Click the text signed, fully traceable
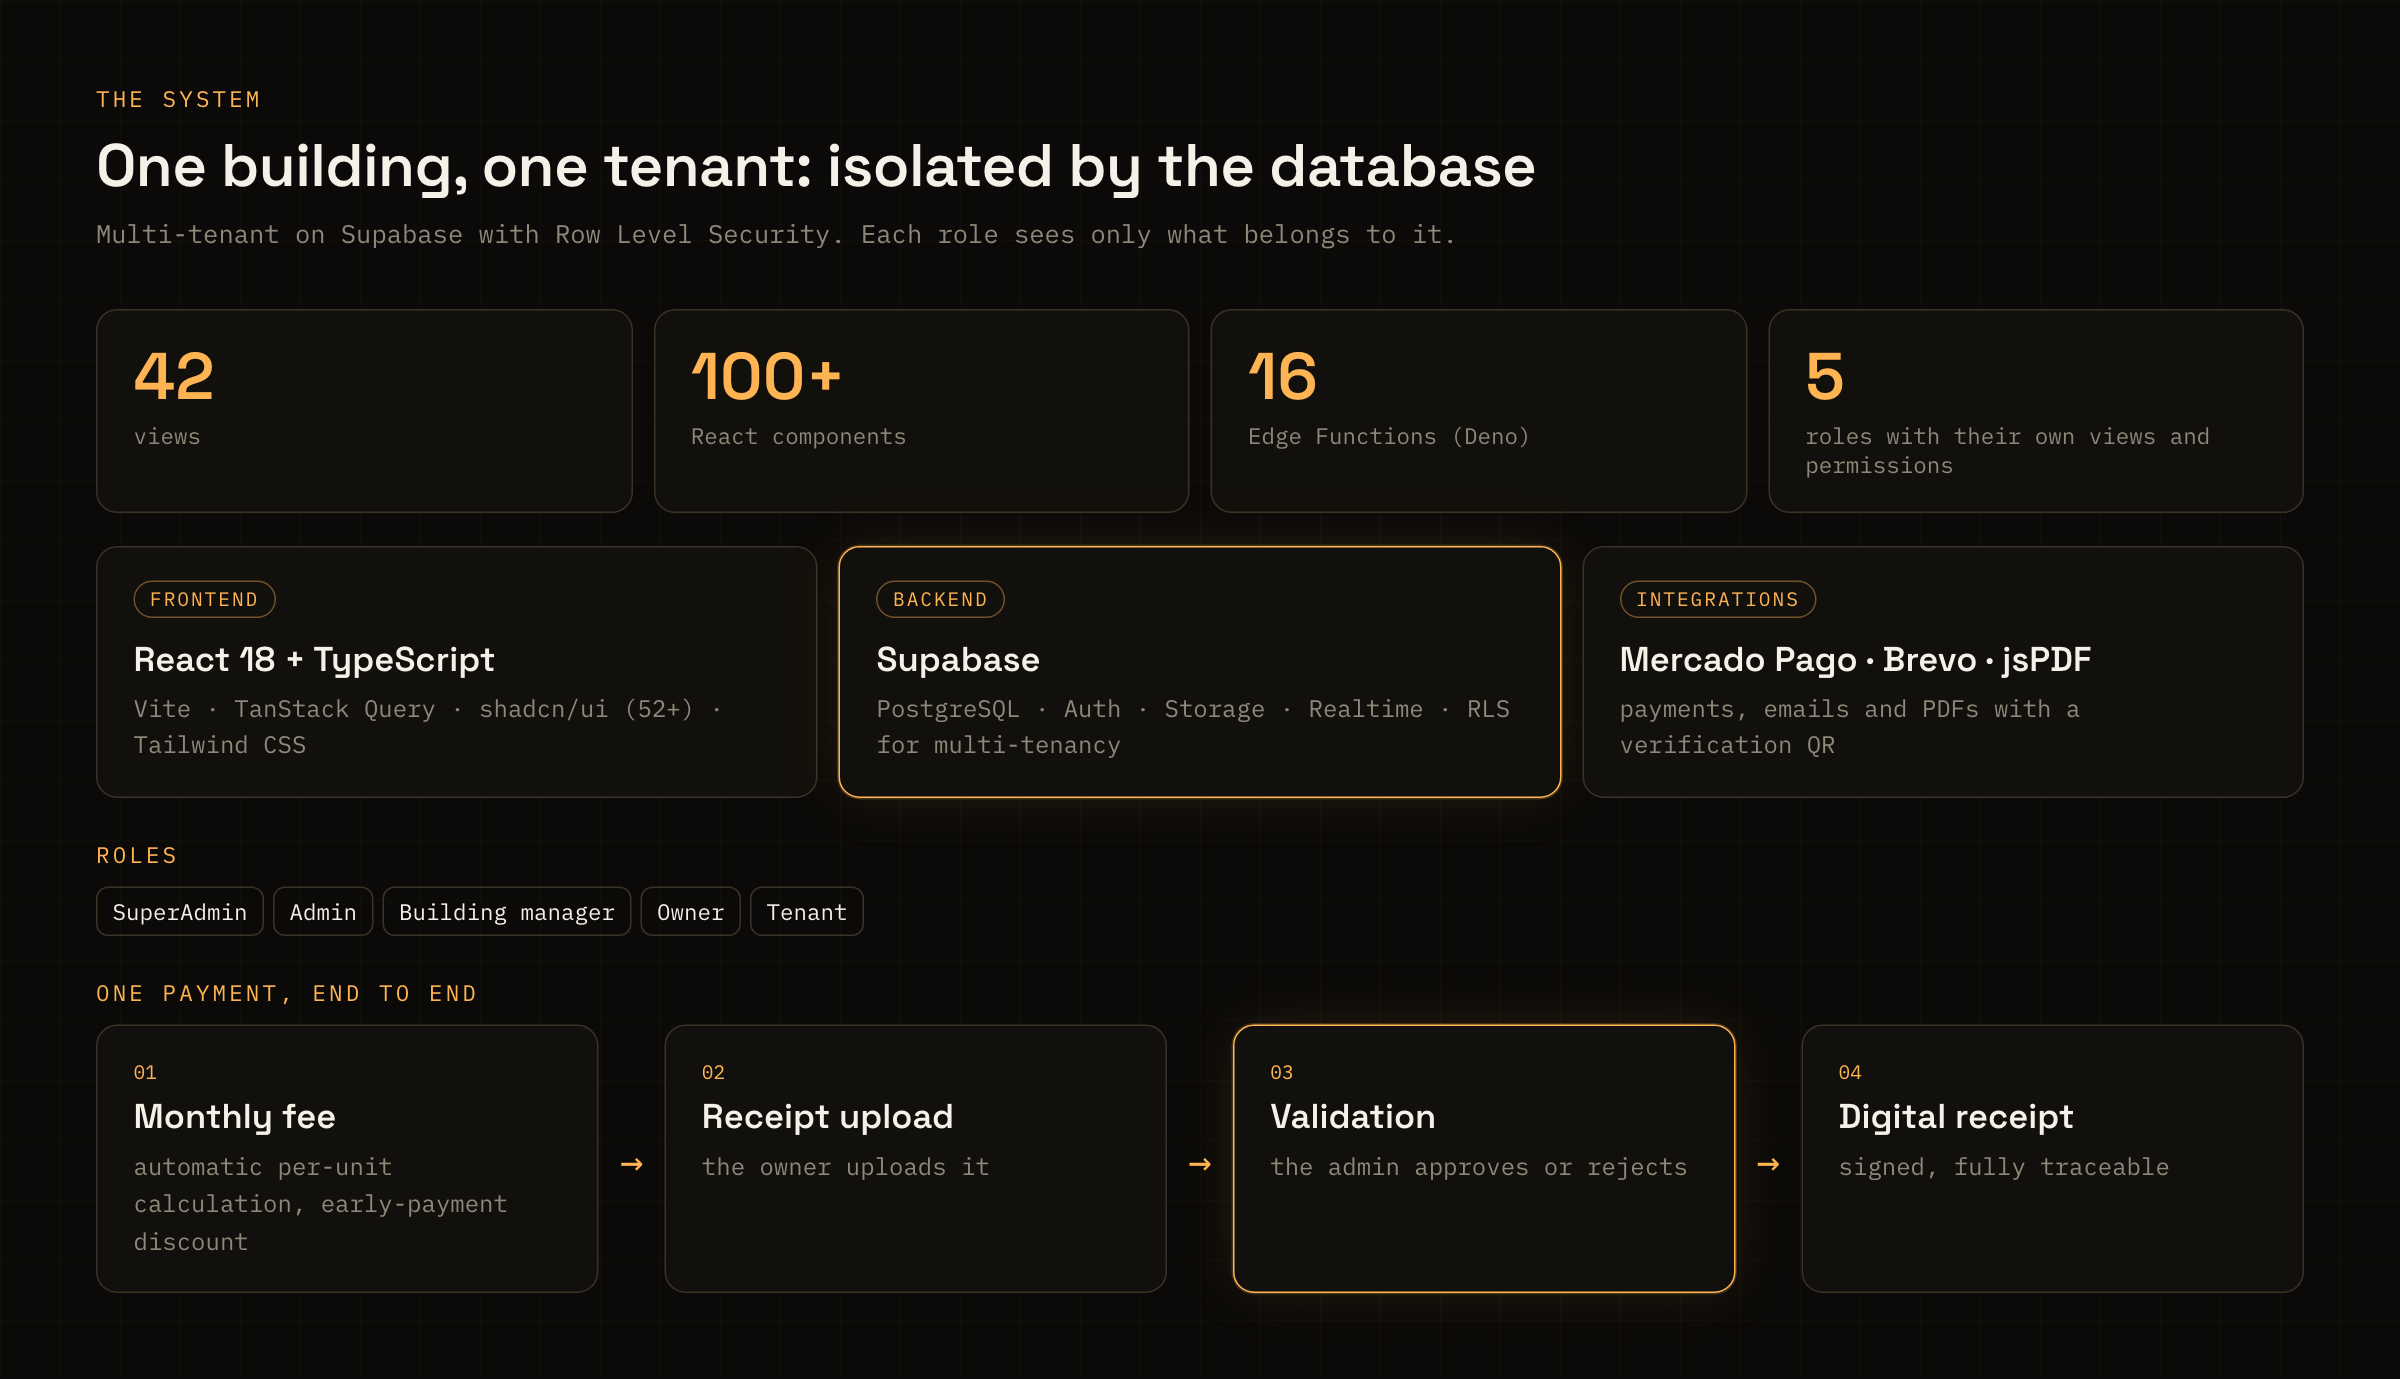2400x1379 pixels. coord(2004,1168)
